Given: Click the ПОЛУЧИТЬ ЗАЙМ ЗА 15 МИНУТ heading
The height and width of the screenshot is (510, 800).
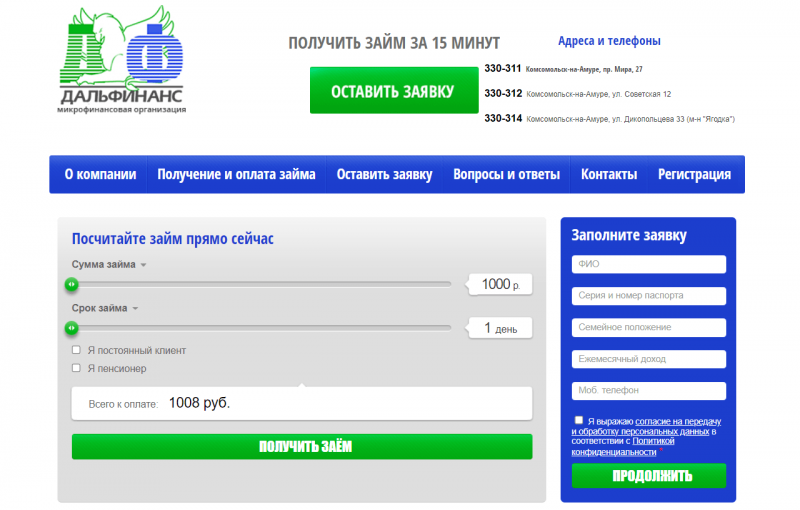Looking at the screenshot, I should tap(394, 43).
